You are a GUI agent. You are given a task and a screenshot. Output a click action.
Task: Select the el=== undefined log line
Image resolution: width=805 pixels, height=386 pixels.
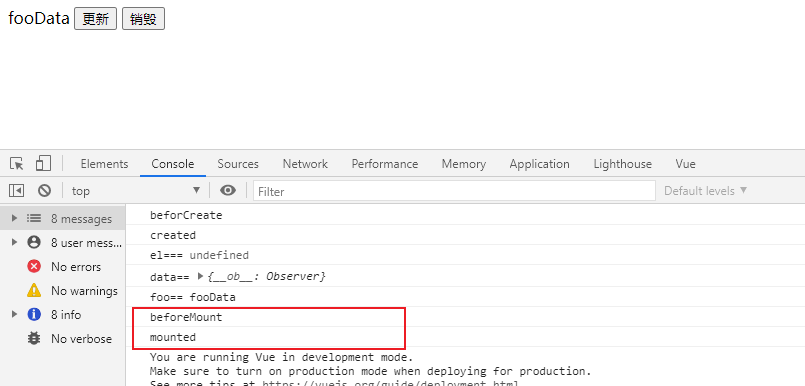click(465, 255)
